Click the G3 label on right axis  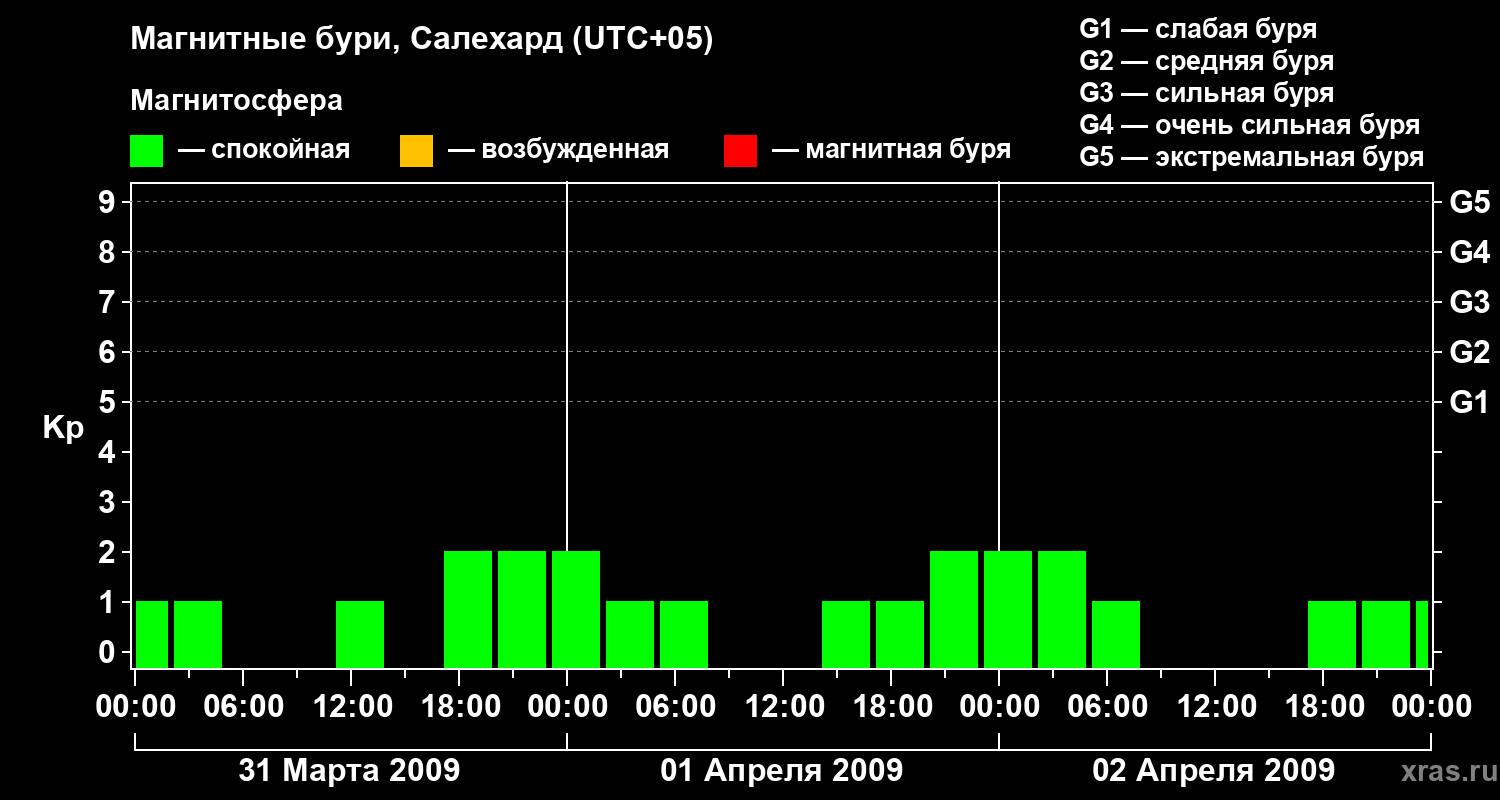tap(1470, 303)
